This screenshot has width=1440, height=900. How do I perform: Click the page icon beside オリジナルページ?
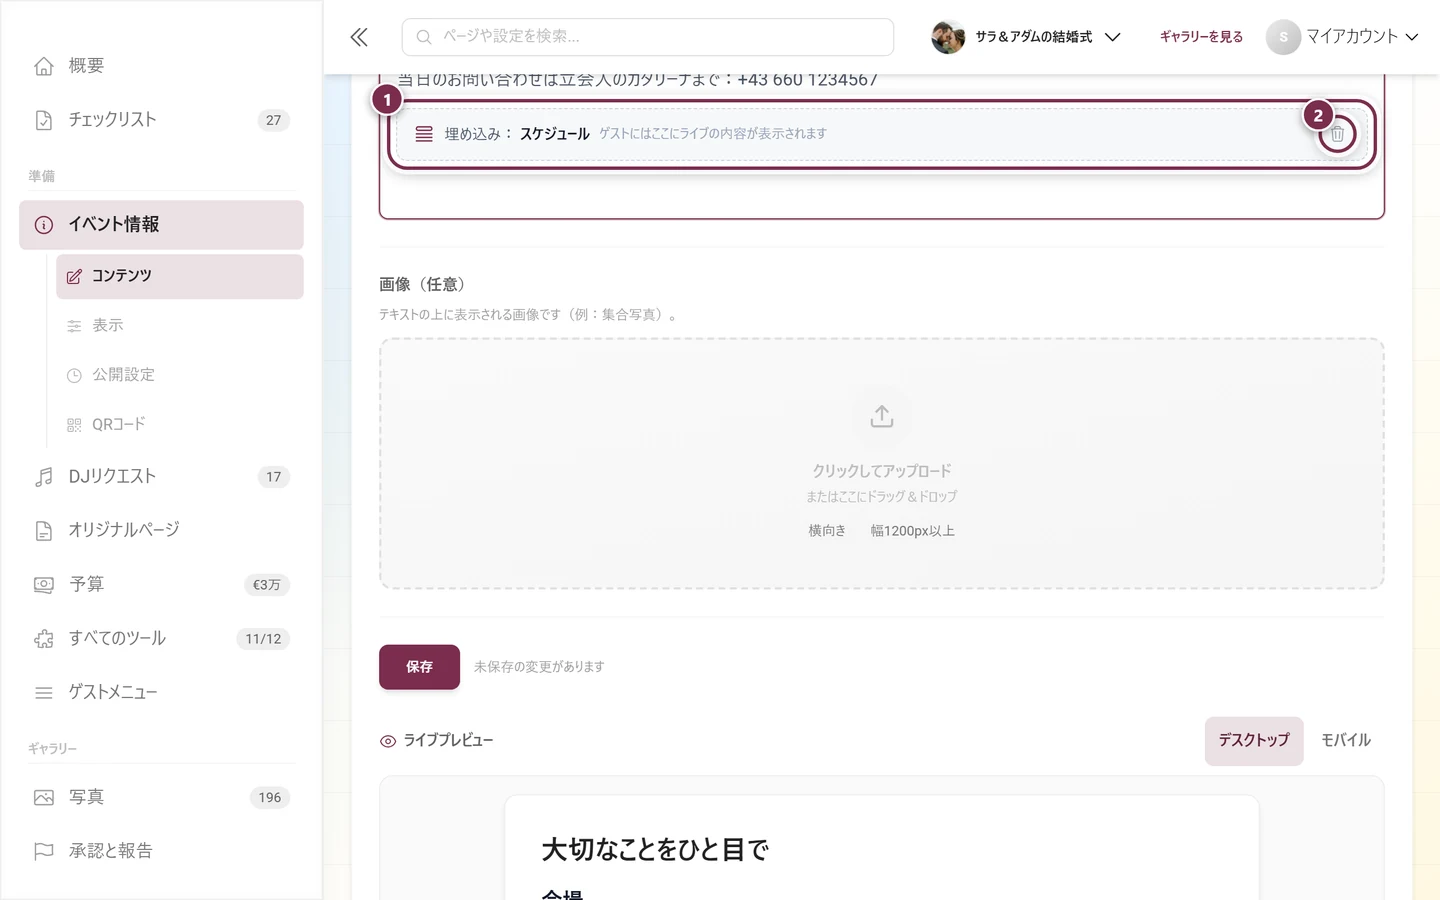point(44,531)
